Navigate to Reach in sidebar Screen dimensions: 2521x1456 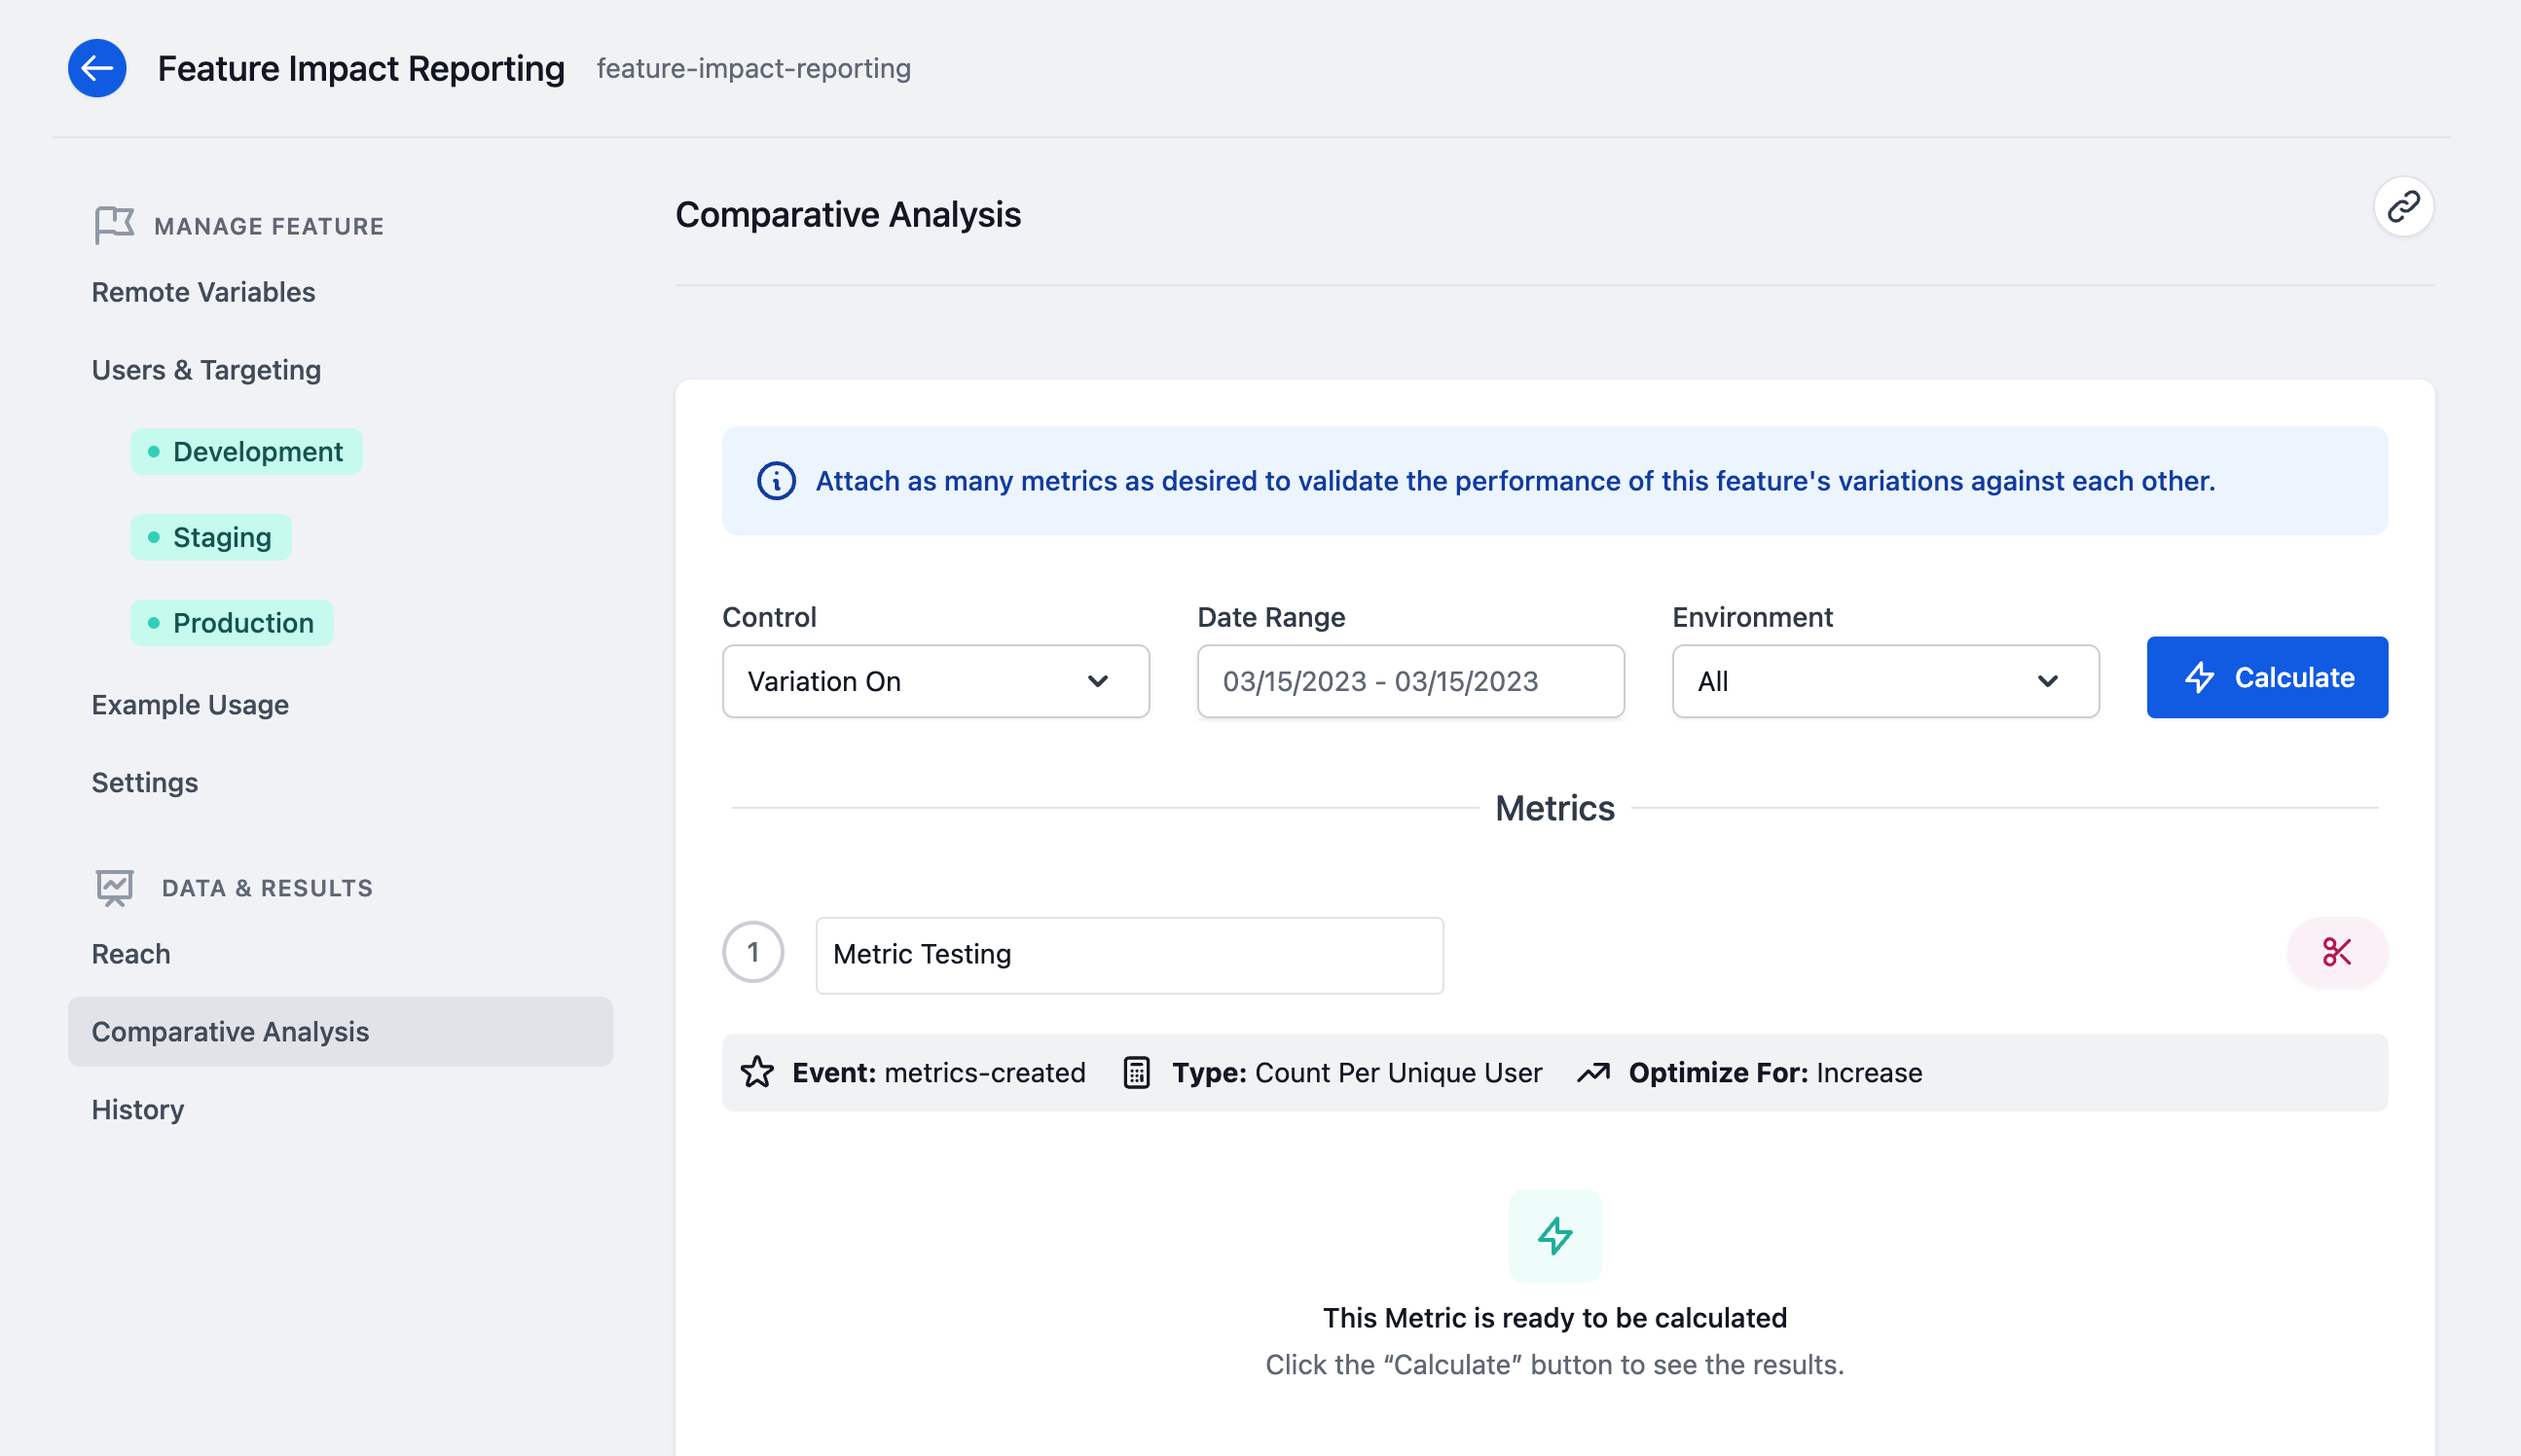[x=130, y=952]
